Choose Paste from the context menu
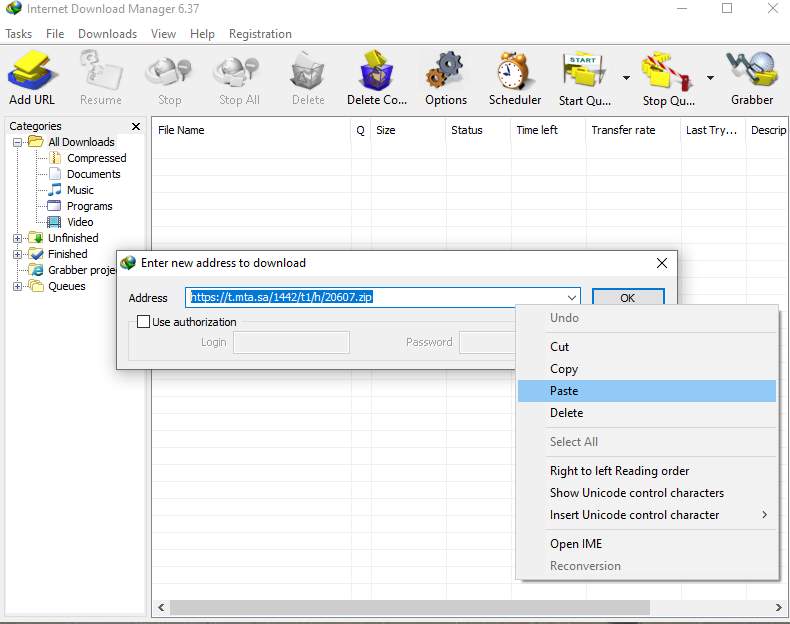The height and width of the screenshot is (624, 790). click(647, 391)
